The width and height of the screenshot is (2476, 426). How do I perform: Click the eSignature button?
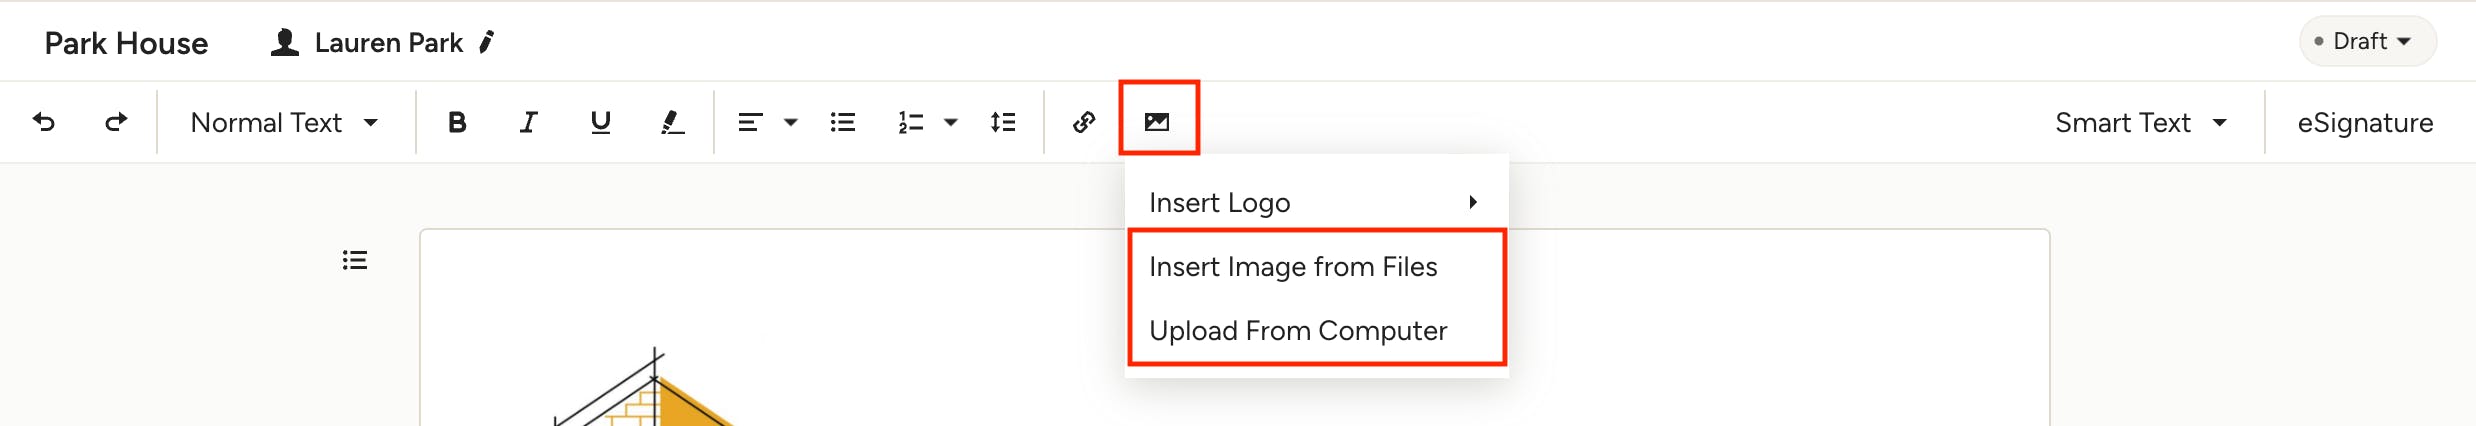click(2365, 122)
